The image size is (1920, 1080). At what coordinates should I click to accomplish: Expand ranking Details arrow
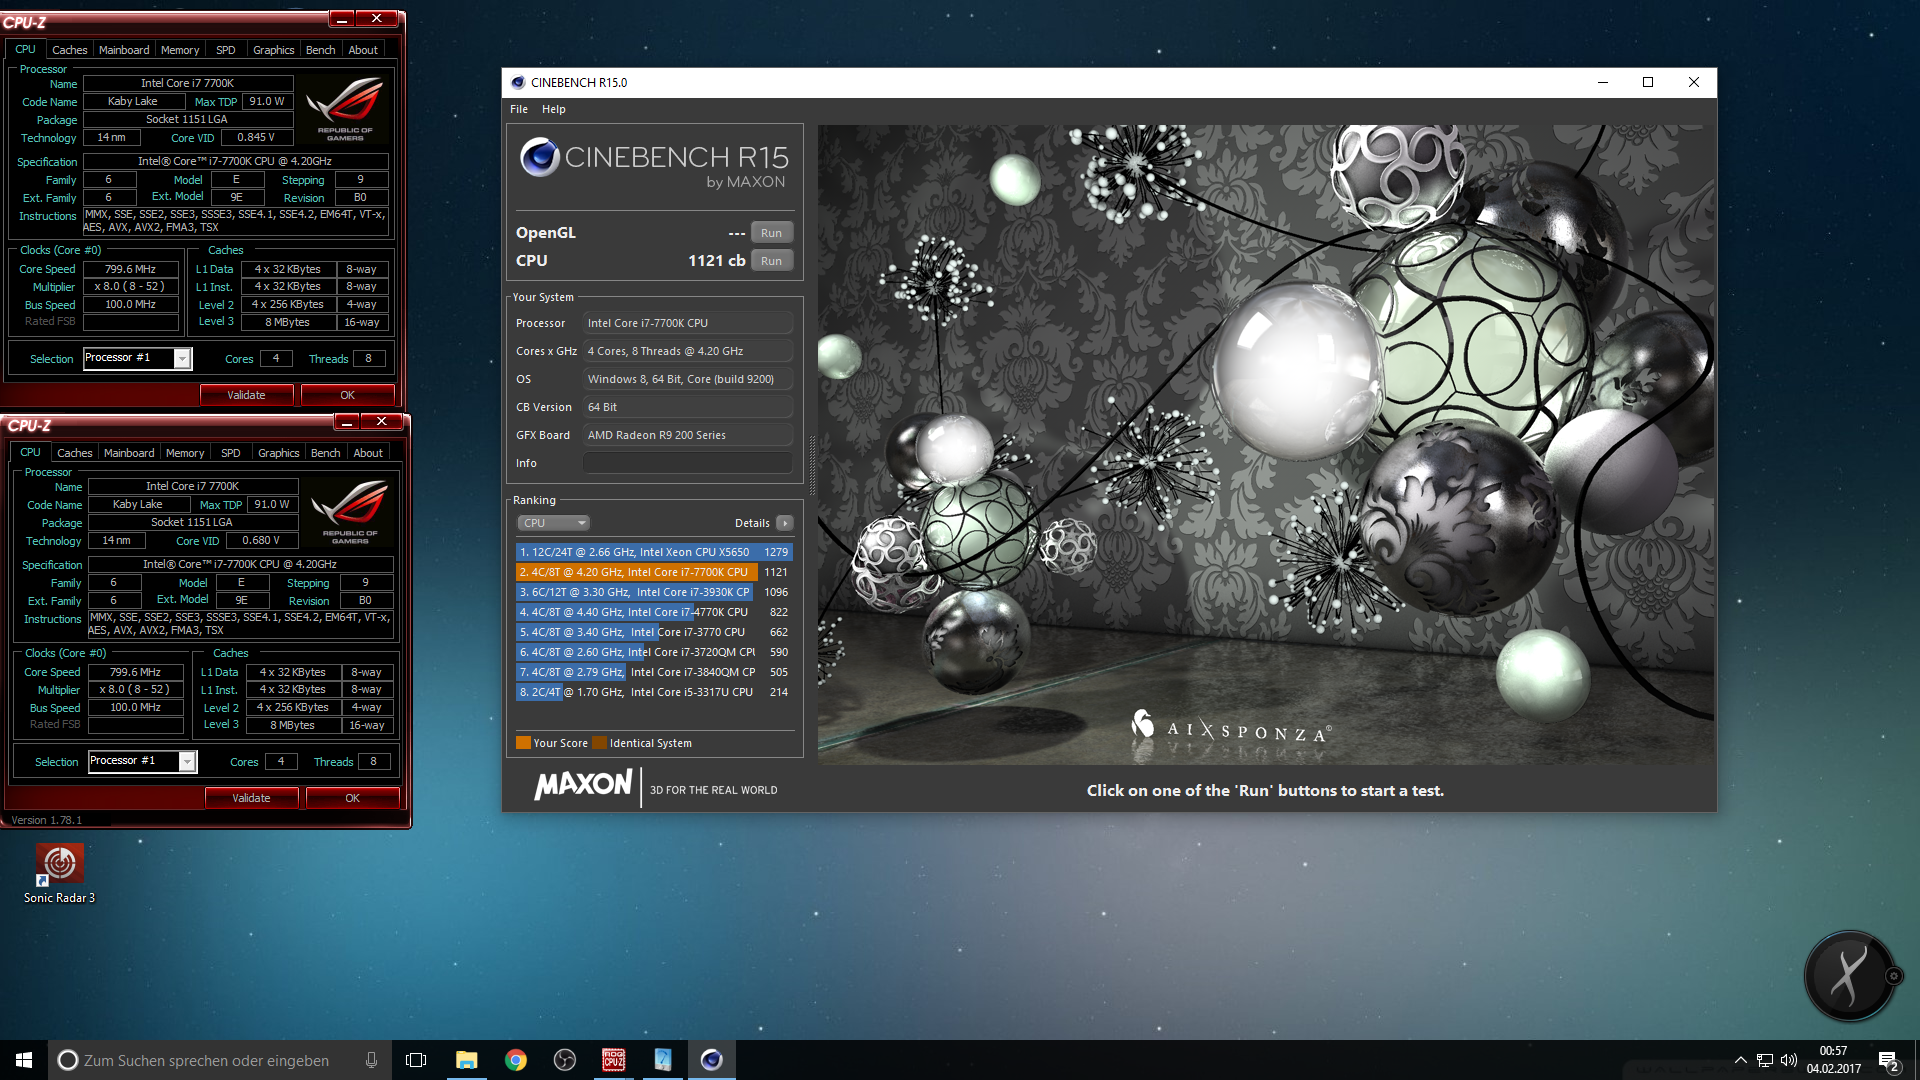coord(785,523)
